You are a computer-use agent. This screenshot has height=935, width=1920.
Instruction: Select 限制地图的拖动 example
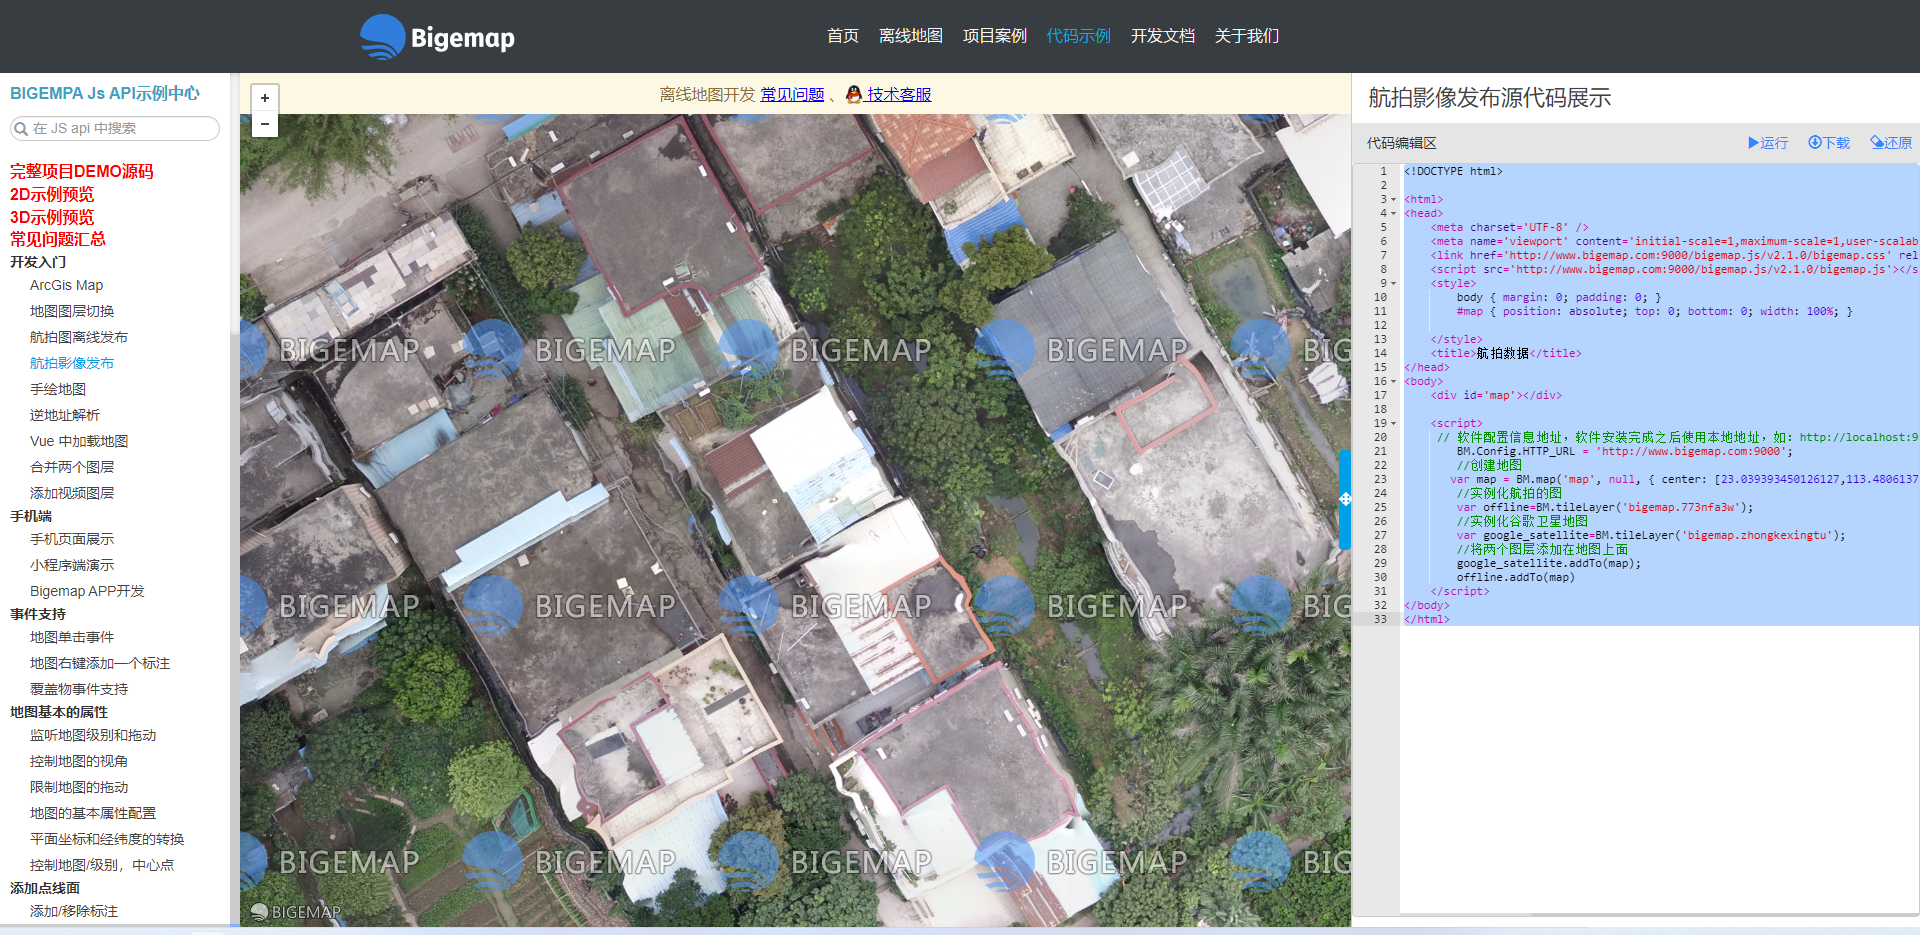79,787
